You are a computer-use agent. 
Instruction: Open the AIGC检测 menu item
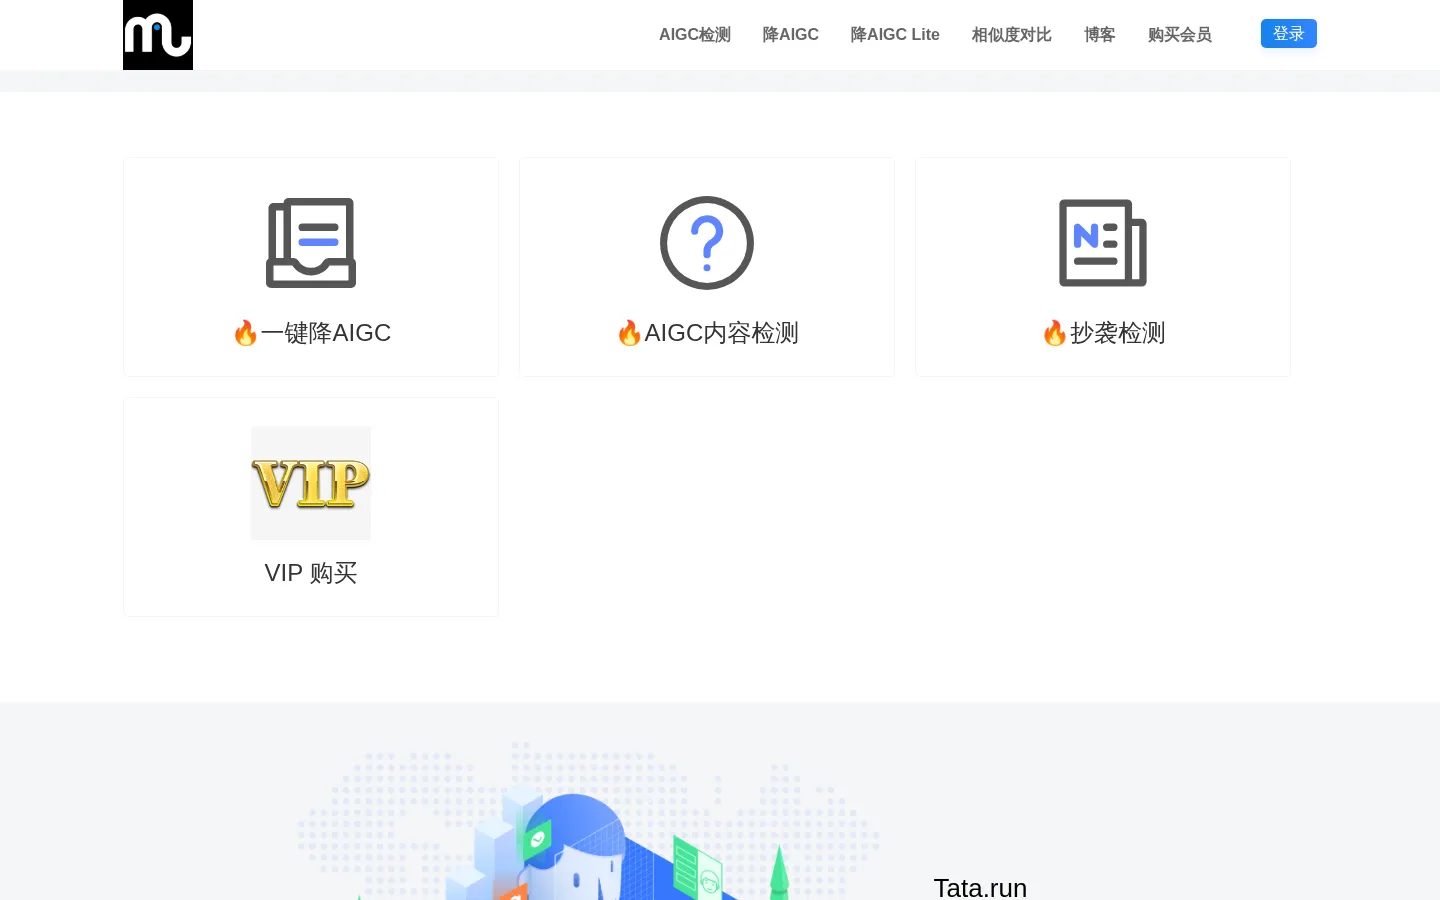click(x=695, y=35)
